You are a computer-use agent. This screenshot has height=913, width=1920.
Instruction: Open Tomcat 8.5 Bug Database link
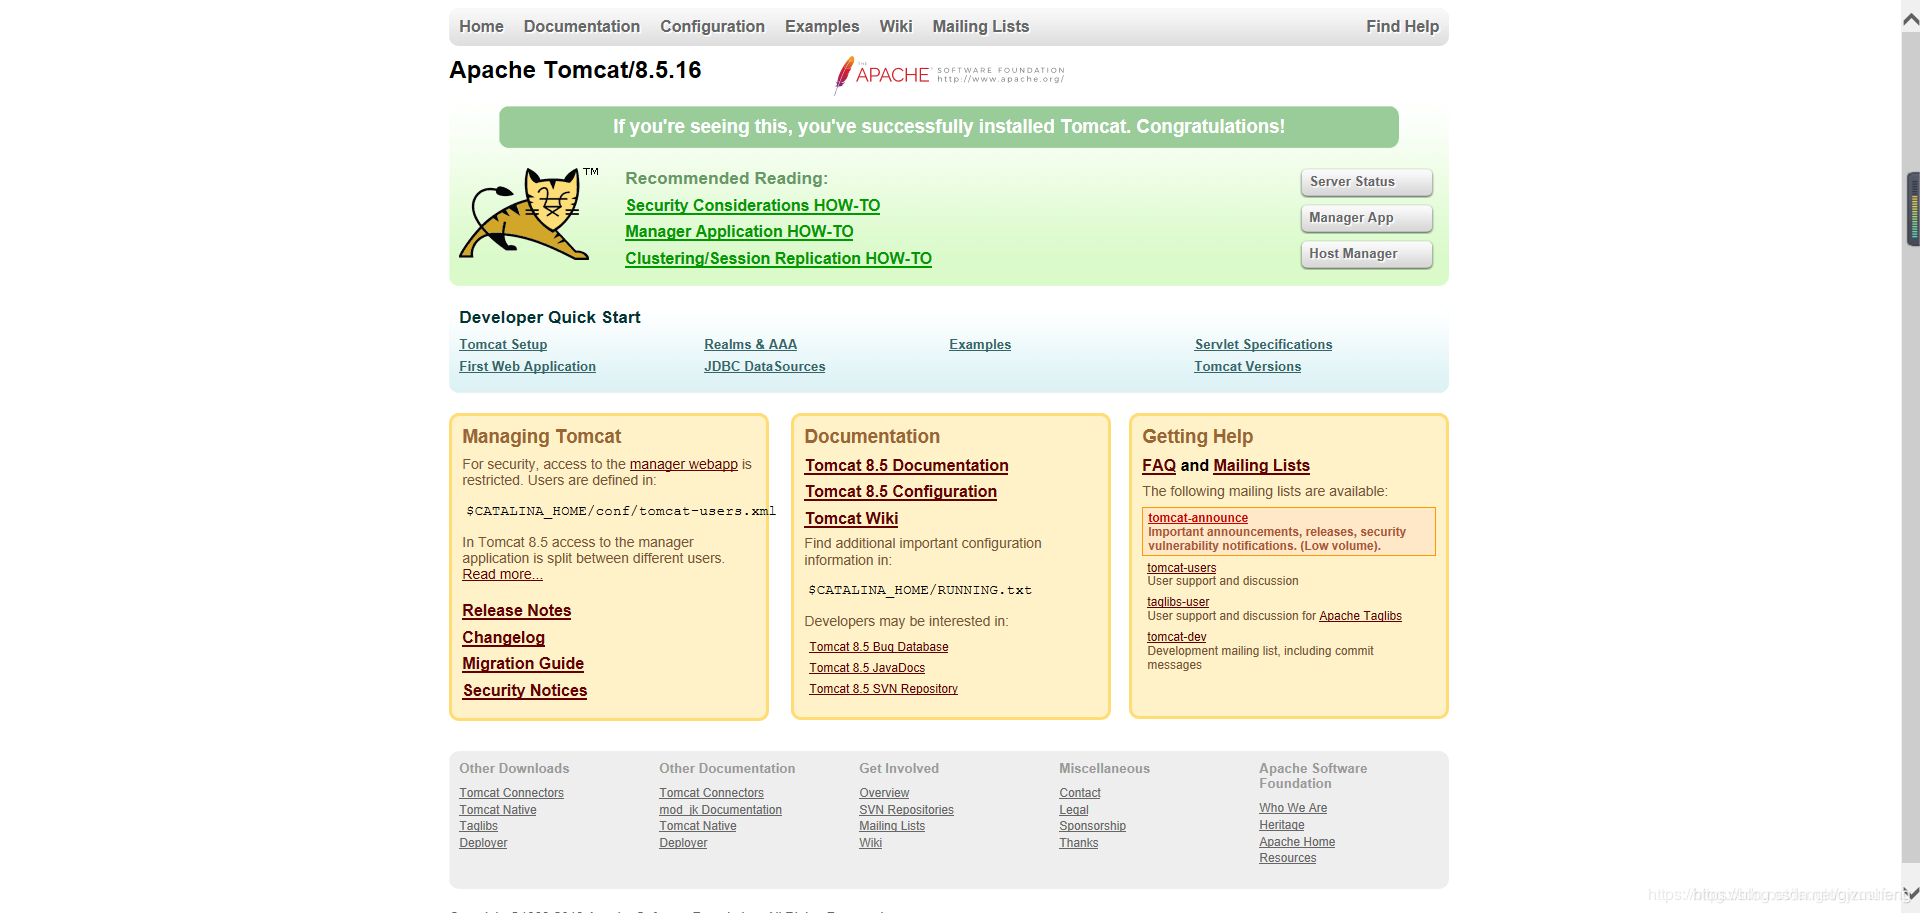[879, 648]
